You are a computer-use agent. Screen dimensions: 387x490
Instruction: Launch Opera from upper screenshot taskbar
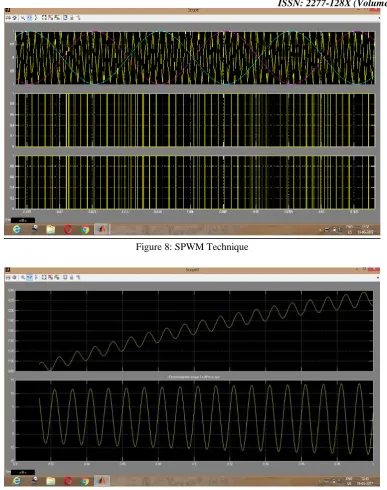(68, 229)
